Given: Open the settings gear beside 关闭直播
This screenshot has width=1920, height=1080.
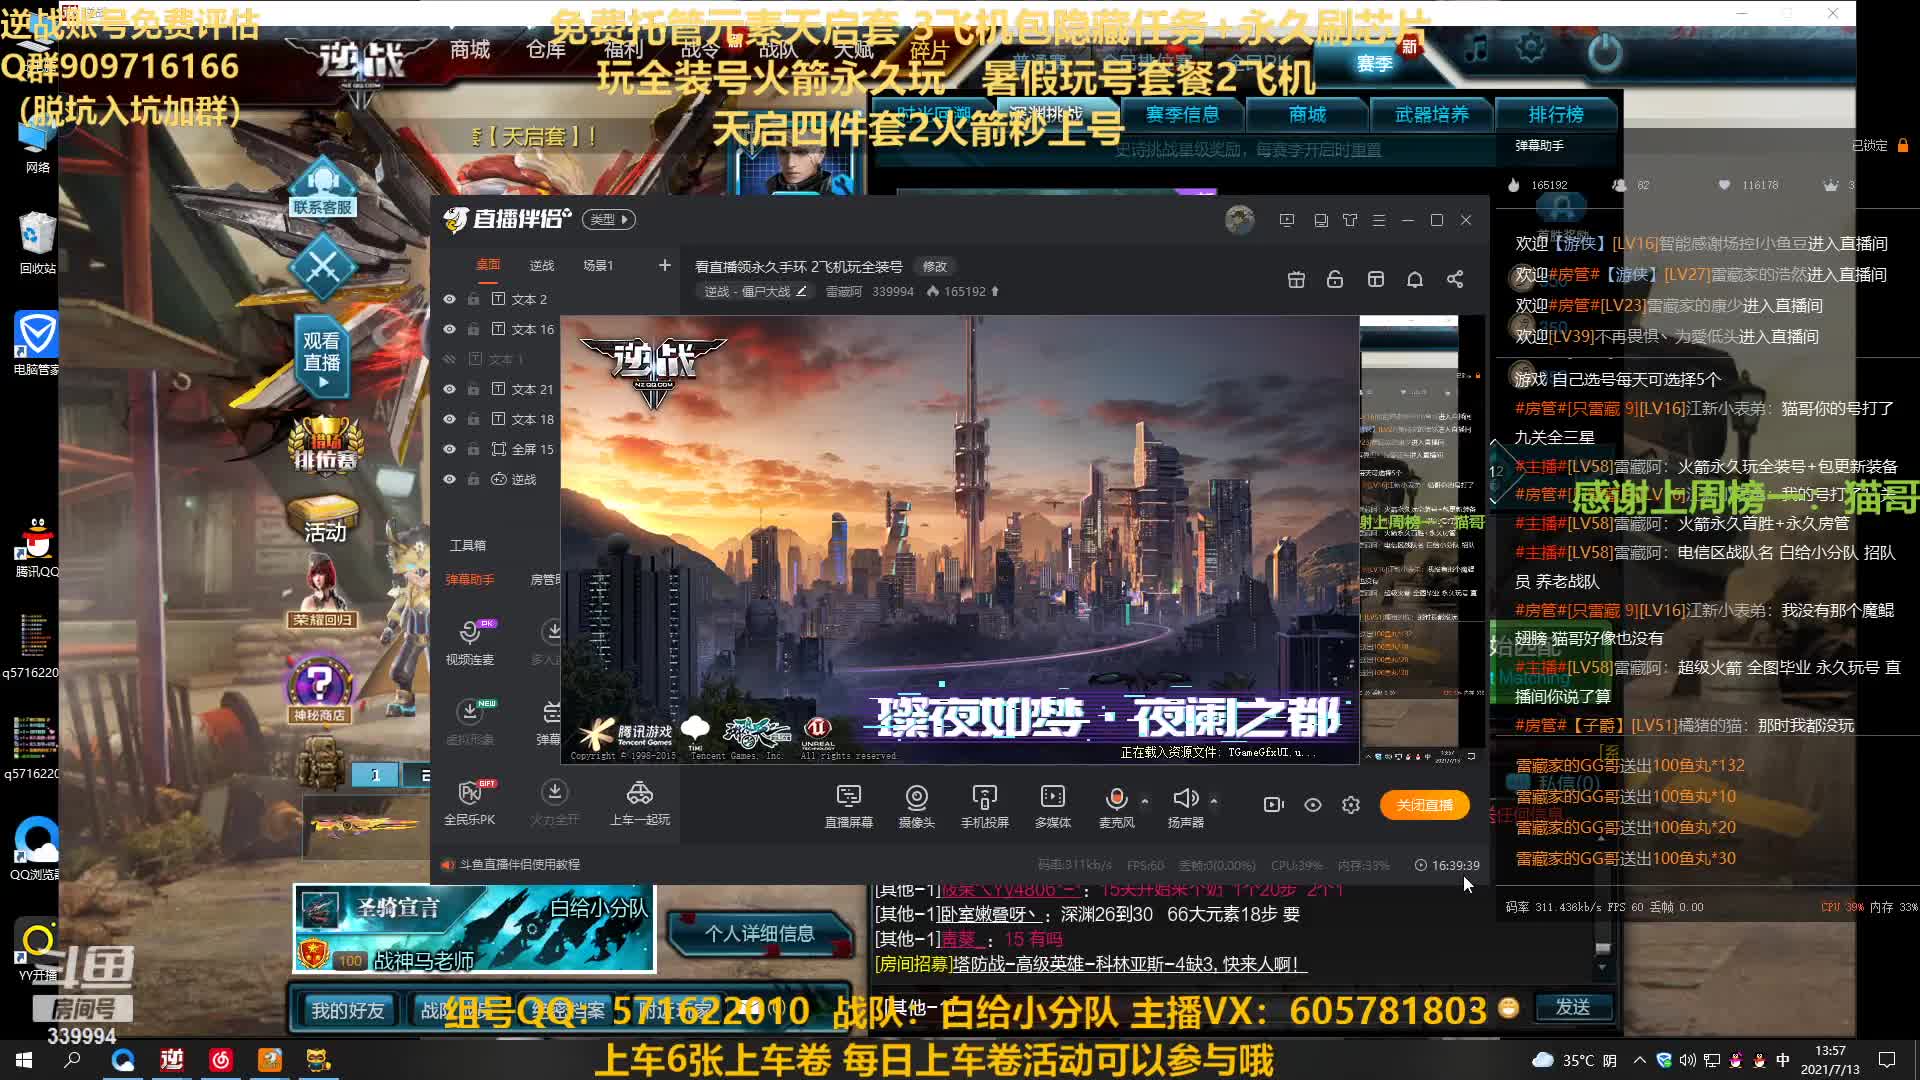Looking at the screenshot, I should pos(1351,805).
